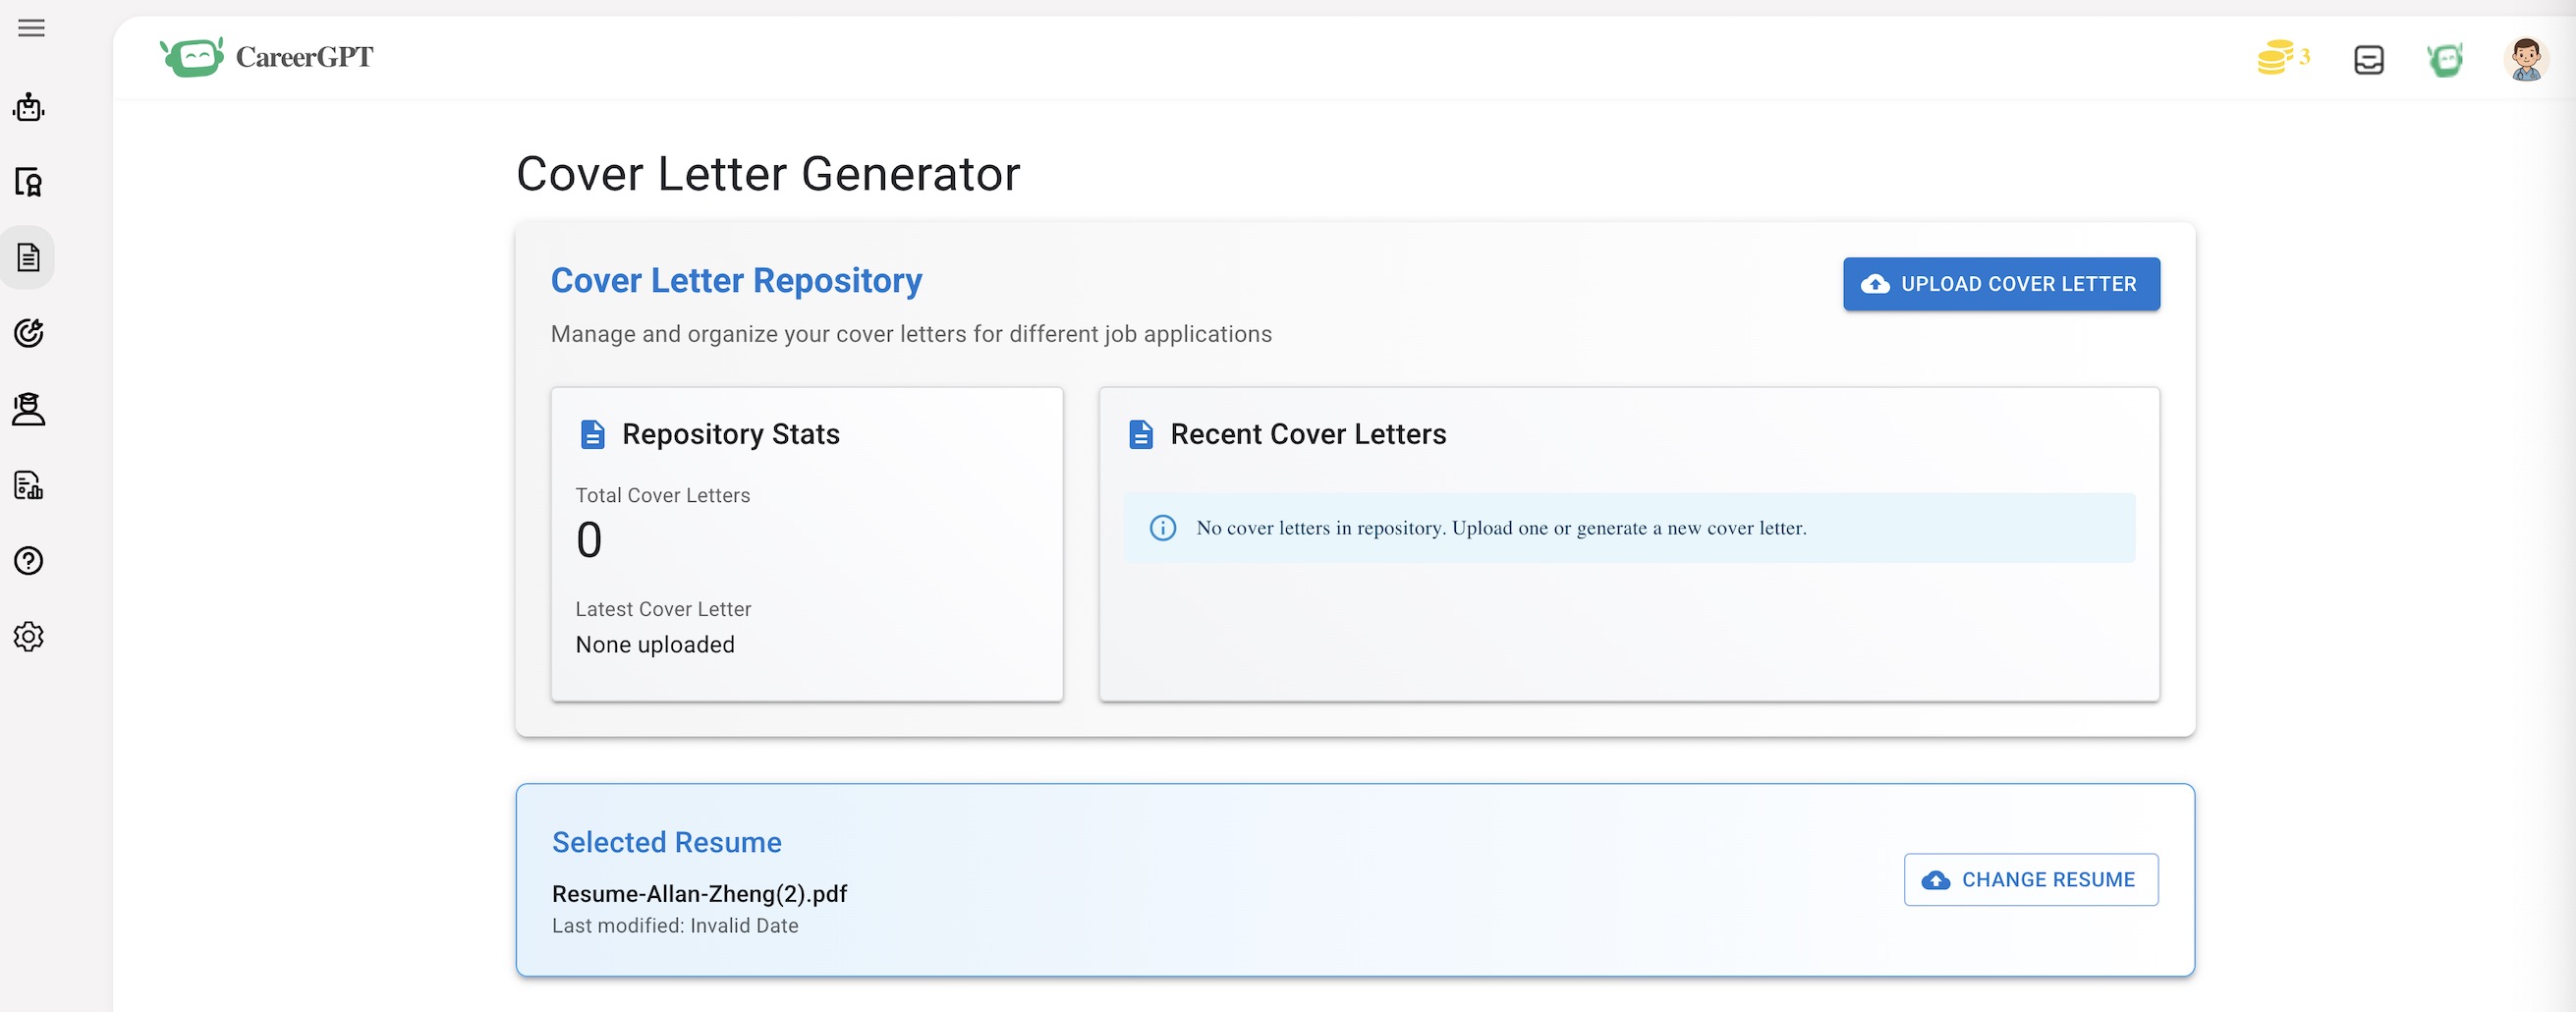The width and height of the screenshot is (2576, 1012).
Task: Click the Repository Stats info icon
Action: point(592,434)
